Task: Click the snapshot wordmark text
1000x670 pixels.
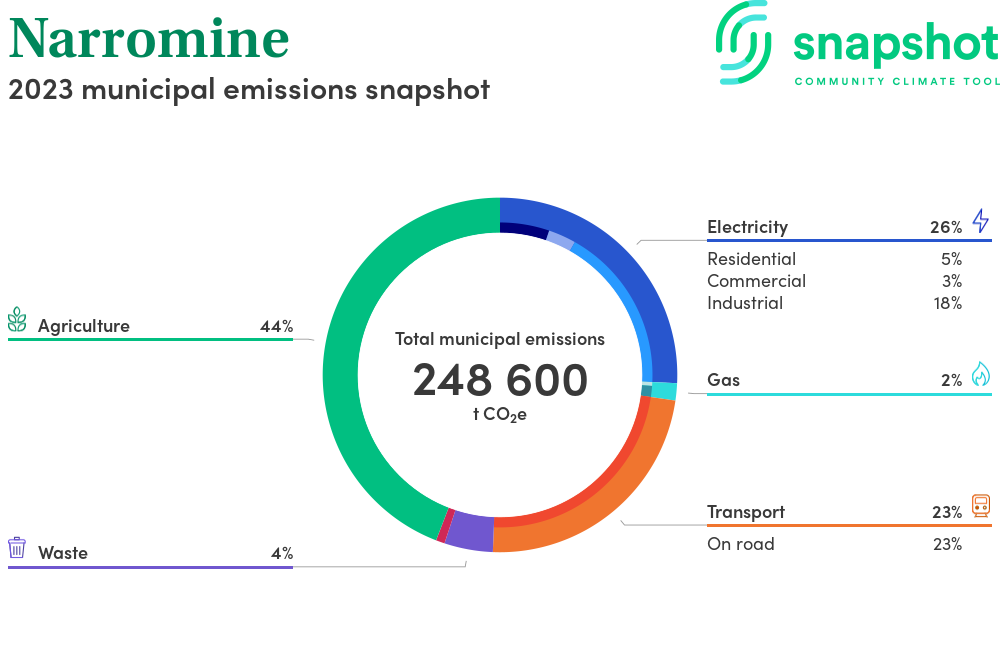Action: pyautogui.click(x=895, y=43)
